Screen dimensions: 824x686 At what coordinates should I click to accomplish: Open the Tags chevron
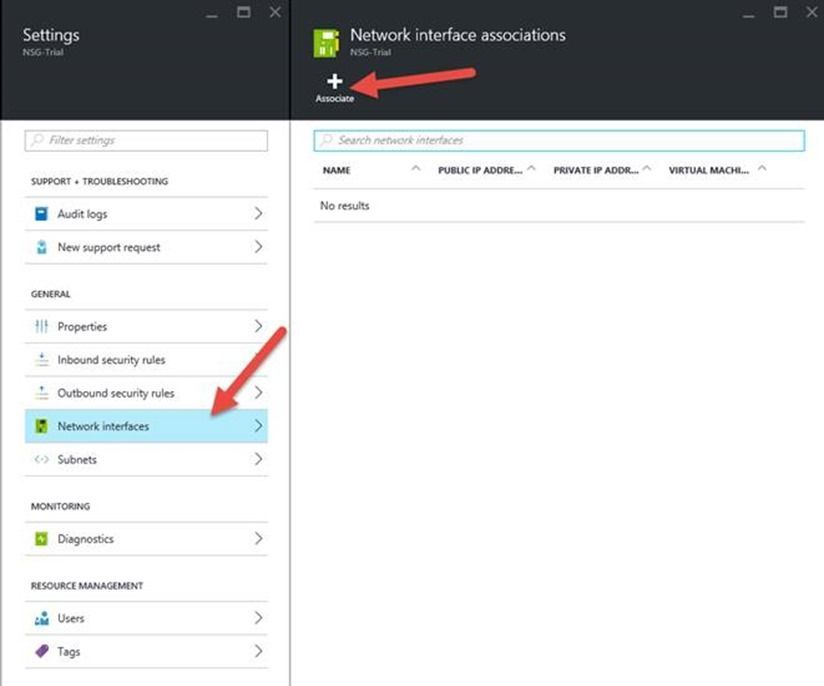click(x=258, y=651)
